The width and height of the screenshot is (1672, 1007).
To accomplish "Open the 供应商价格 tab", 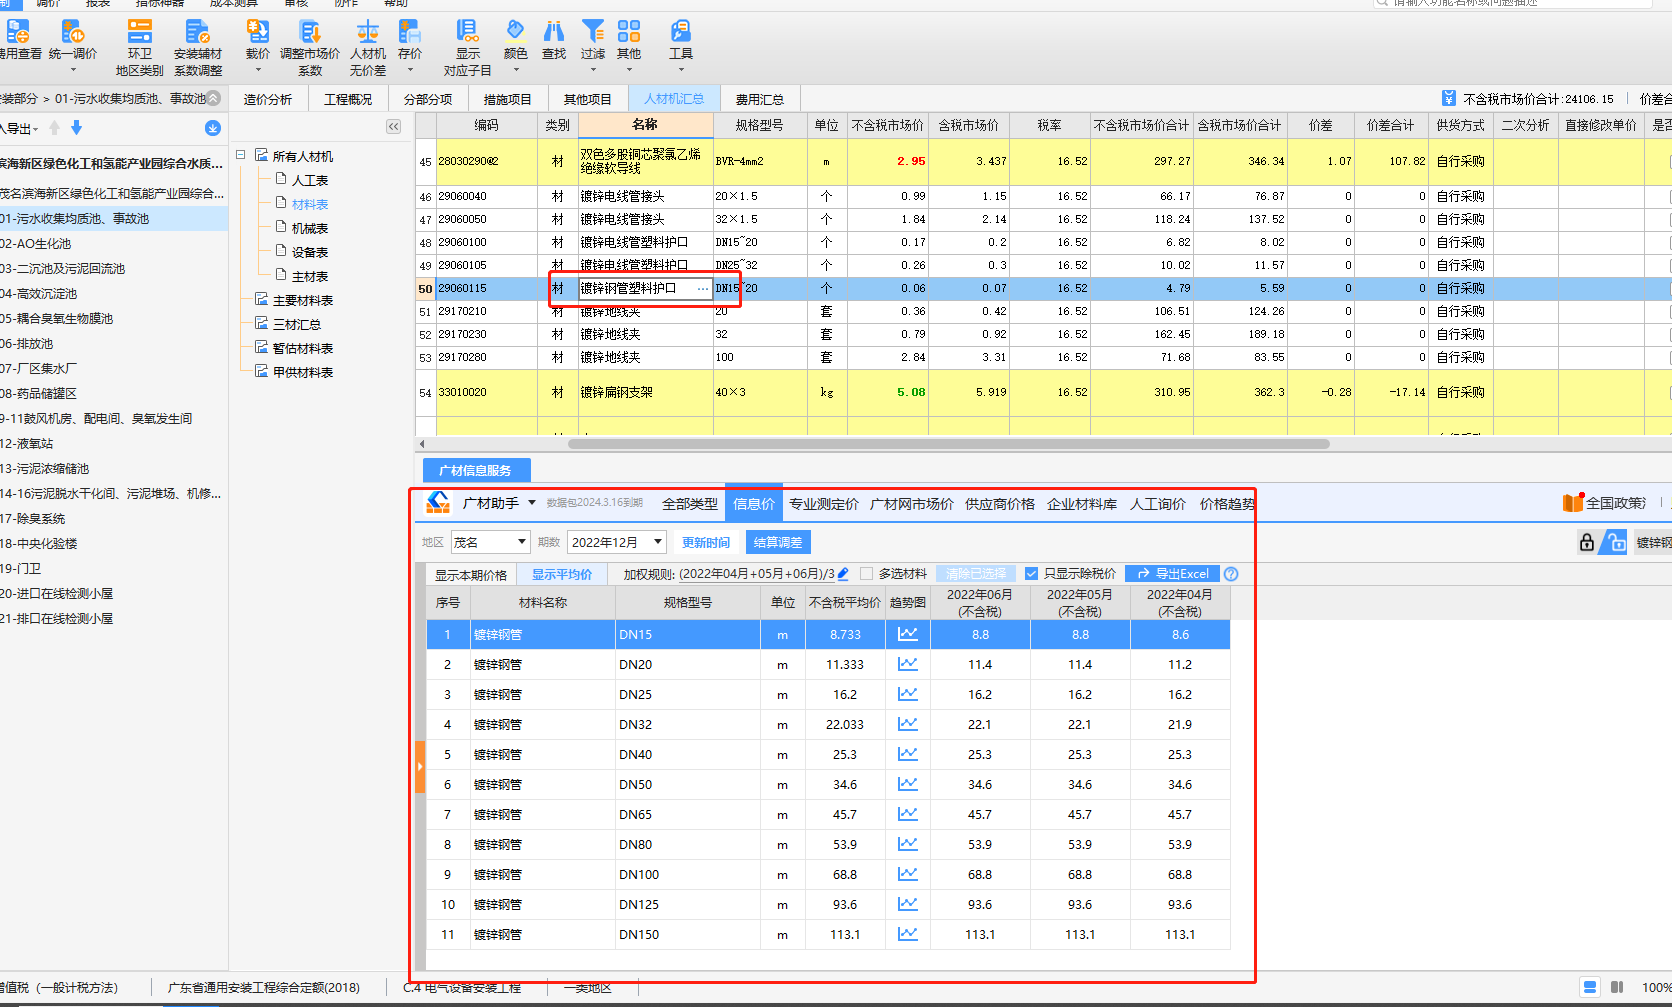I will [1000, 504].
